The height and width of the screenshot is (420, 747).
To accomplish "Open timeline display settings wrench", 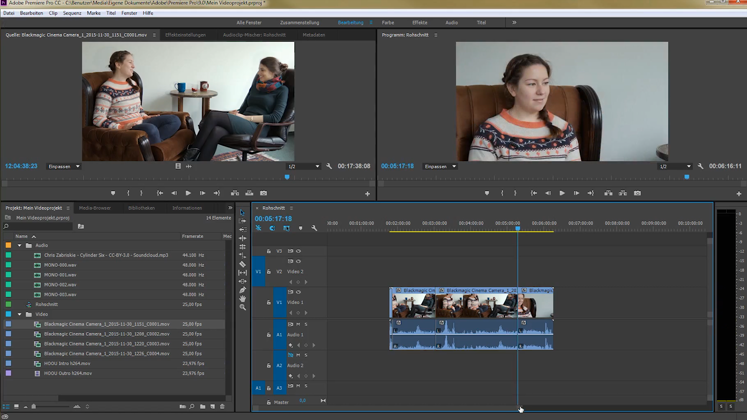I will [x=314, y=228].
